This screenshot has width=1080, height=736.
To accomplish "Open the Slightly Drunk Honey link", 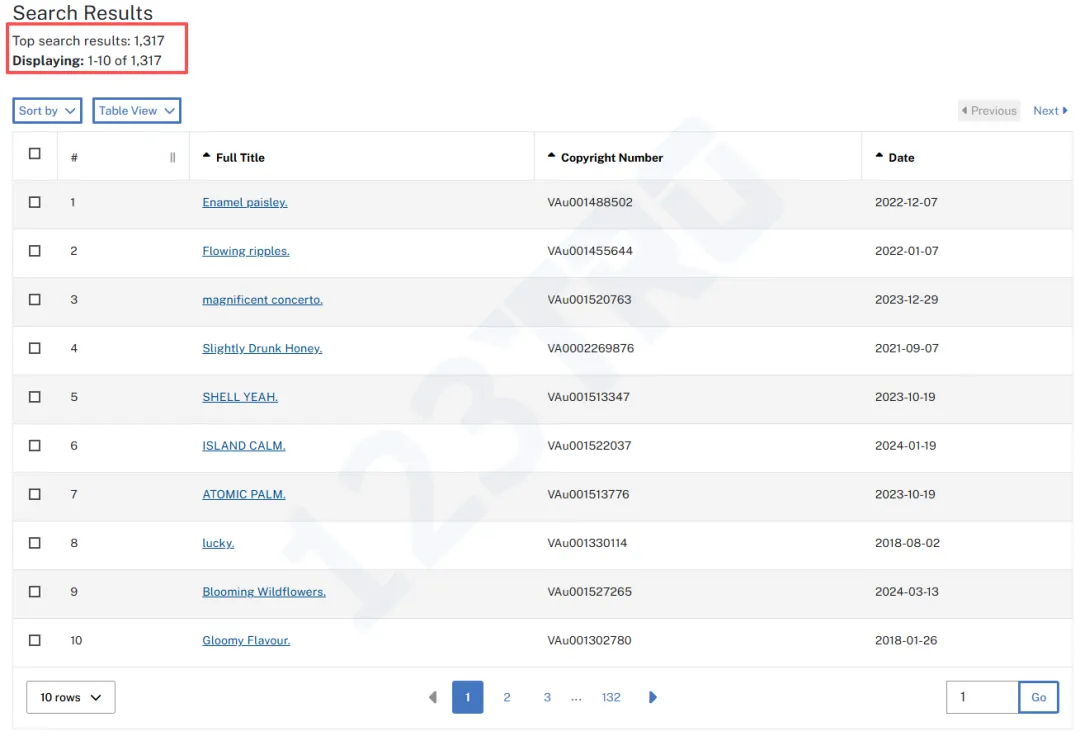I will point(262,348).
